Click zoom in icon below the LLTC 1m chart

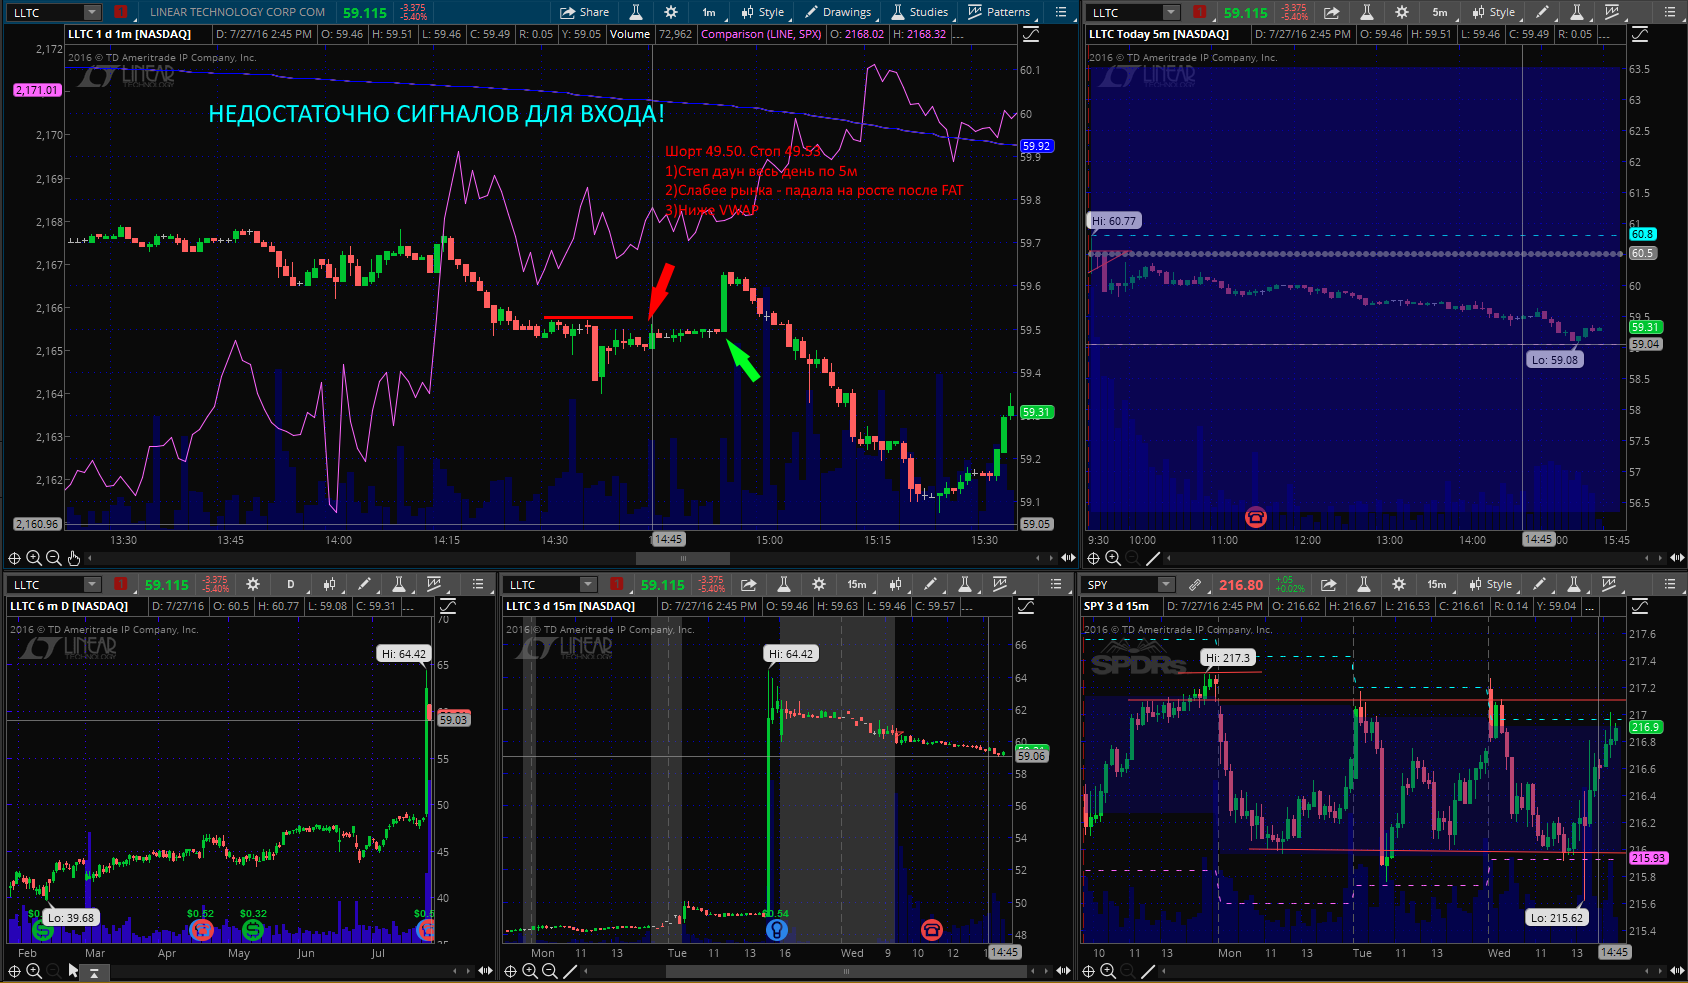click(x=34, y=558)
